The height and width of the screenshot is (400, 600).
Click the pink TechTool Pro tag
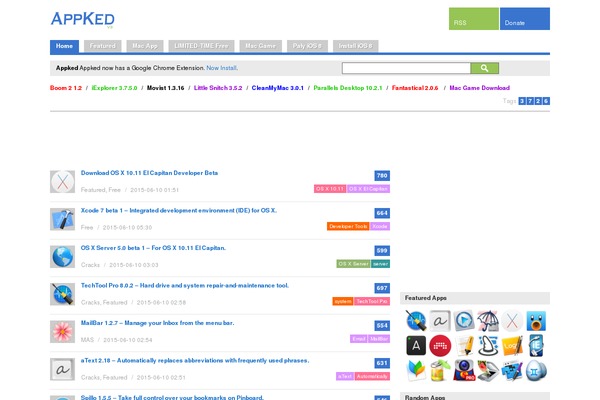pyautogui.click(x=372, y=301)
